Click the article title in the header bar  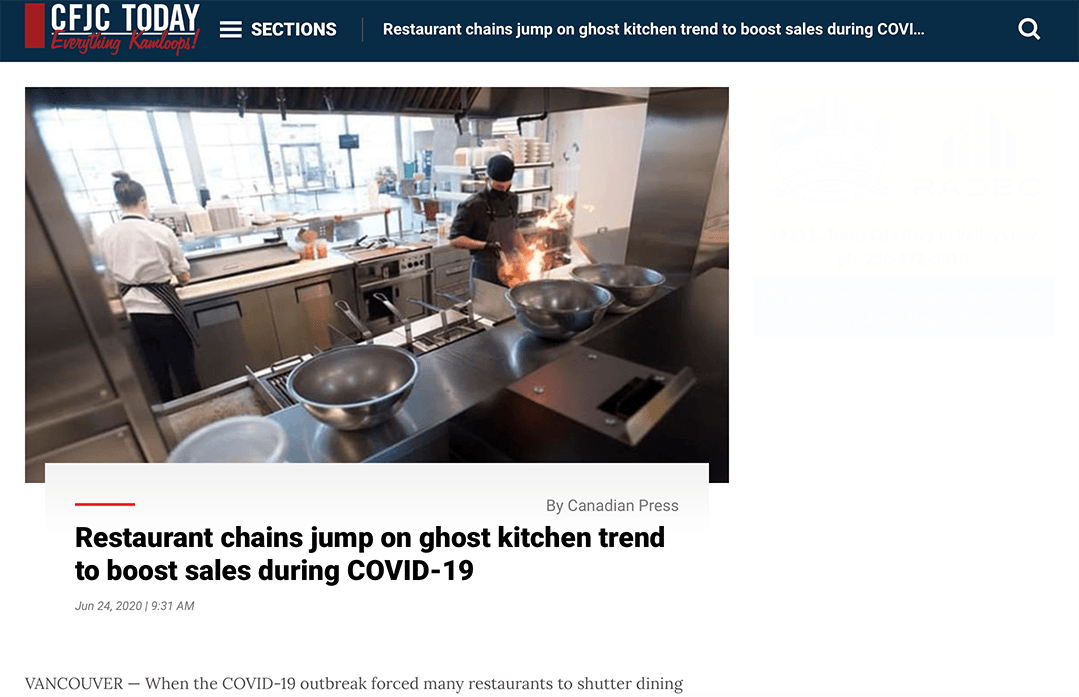tap(653, 29)
